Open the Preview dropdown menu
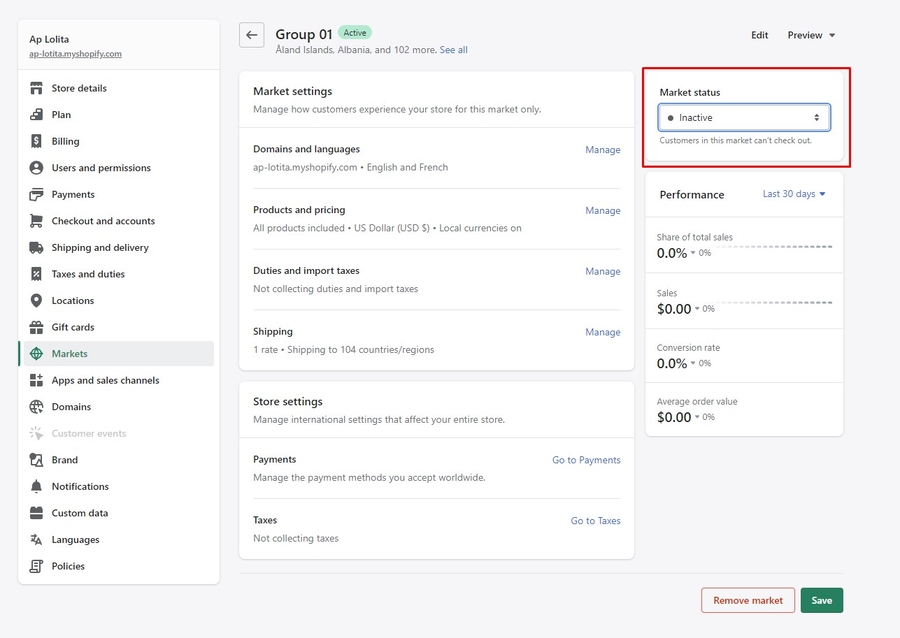 [811, 35]
